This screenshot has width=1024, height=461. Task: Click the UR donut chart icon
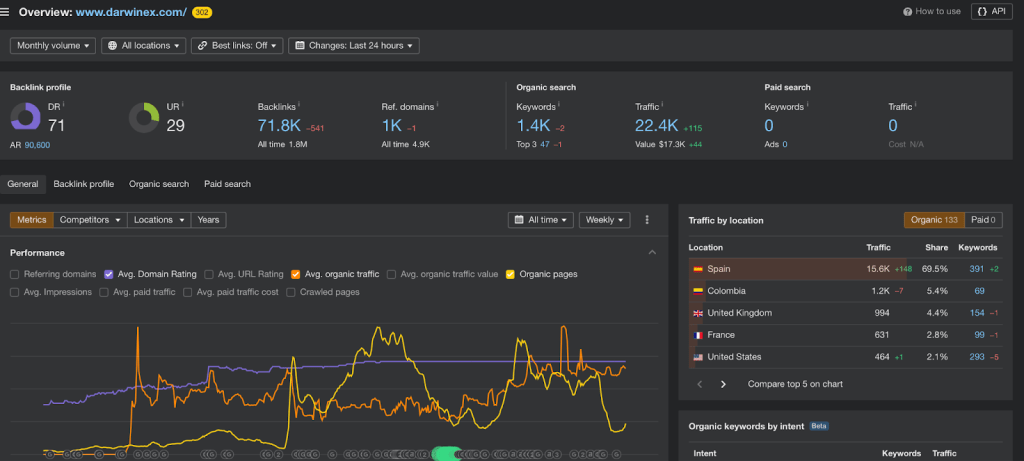(144, 118)
